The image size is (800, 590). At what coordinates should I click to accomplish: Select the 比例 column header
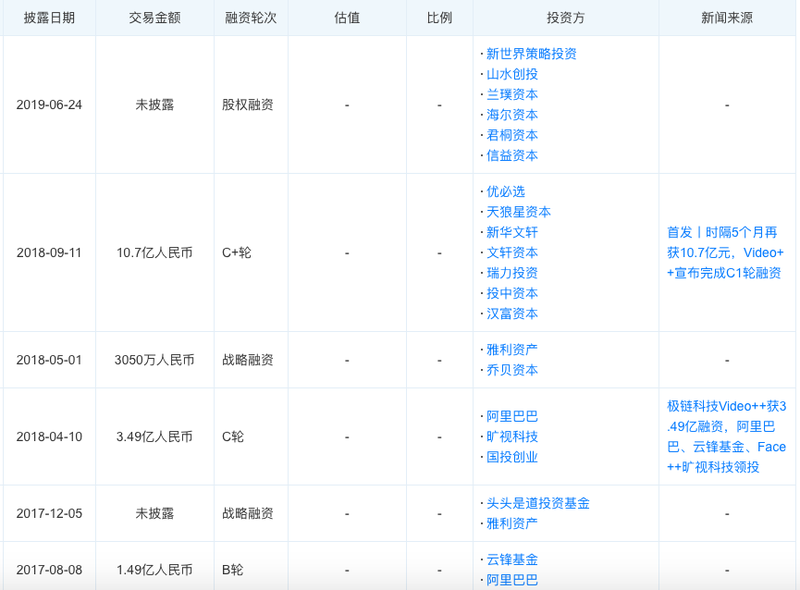pos(439,18)
